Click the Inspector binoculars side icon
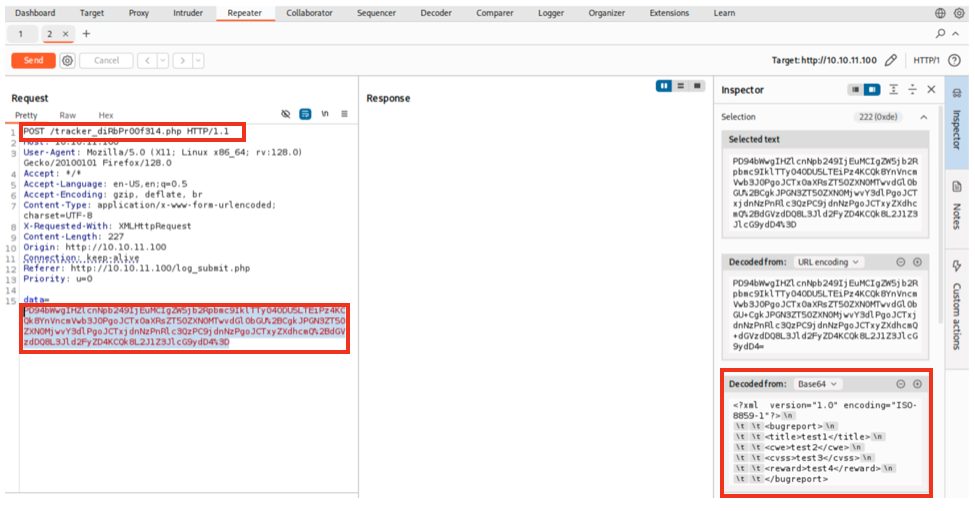 tap(956, 93)
